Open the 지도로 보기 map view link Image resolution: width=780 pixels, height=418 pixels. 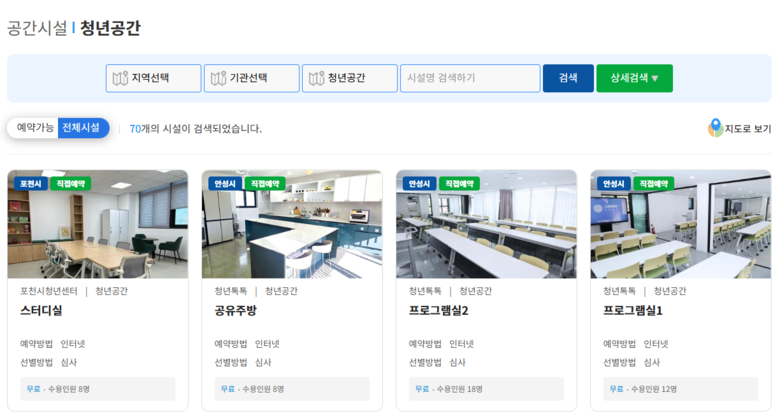pyautogui.click(x=748, y=129)
